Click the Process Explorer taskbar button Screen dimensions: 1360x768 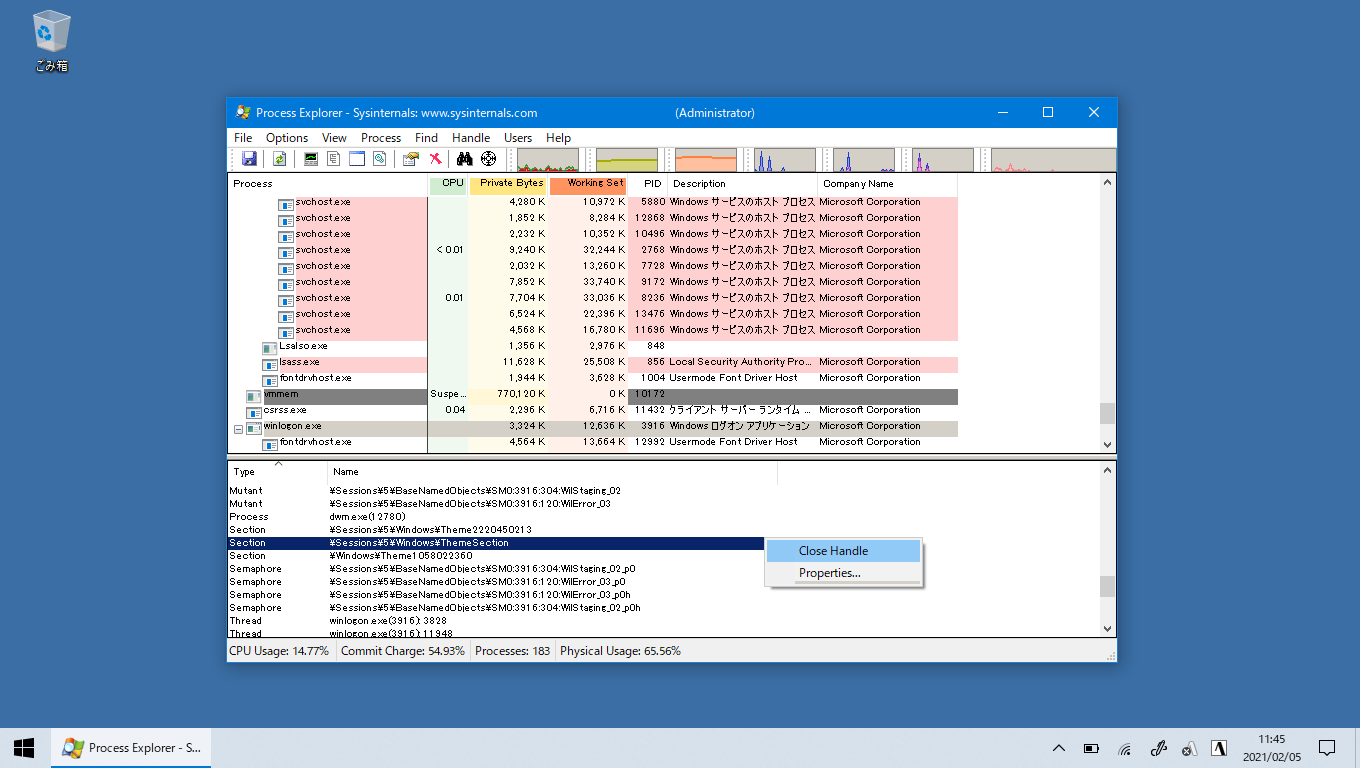pyautogui.click(x=131, y=747)
